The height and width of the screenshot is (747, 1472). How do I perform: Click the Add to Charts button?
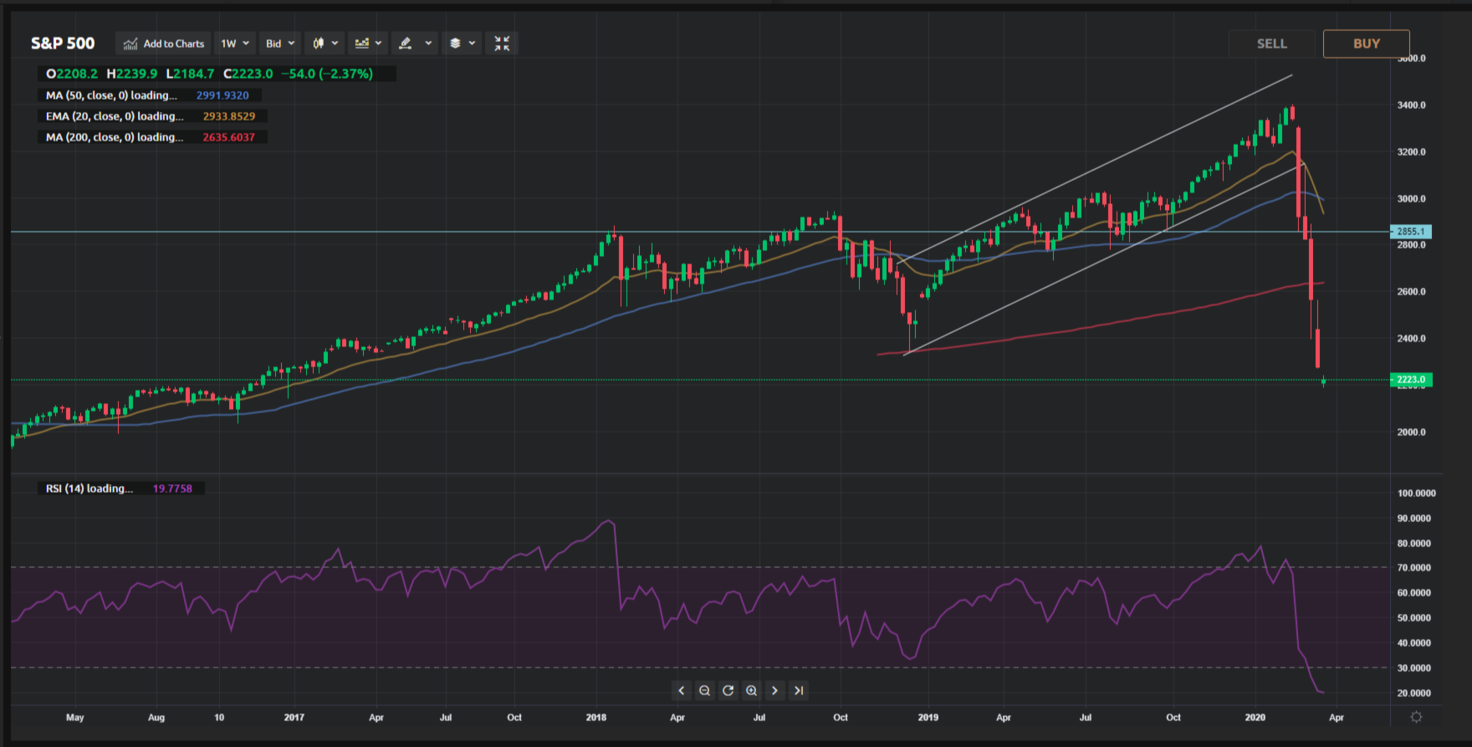pos(164,43)
